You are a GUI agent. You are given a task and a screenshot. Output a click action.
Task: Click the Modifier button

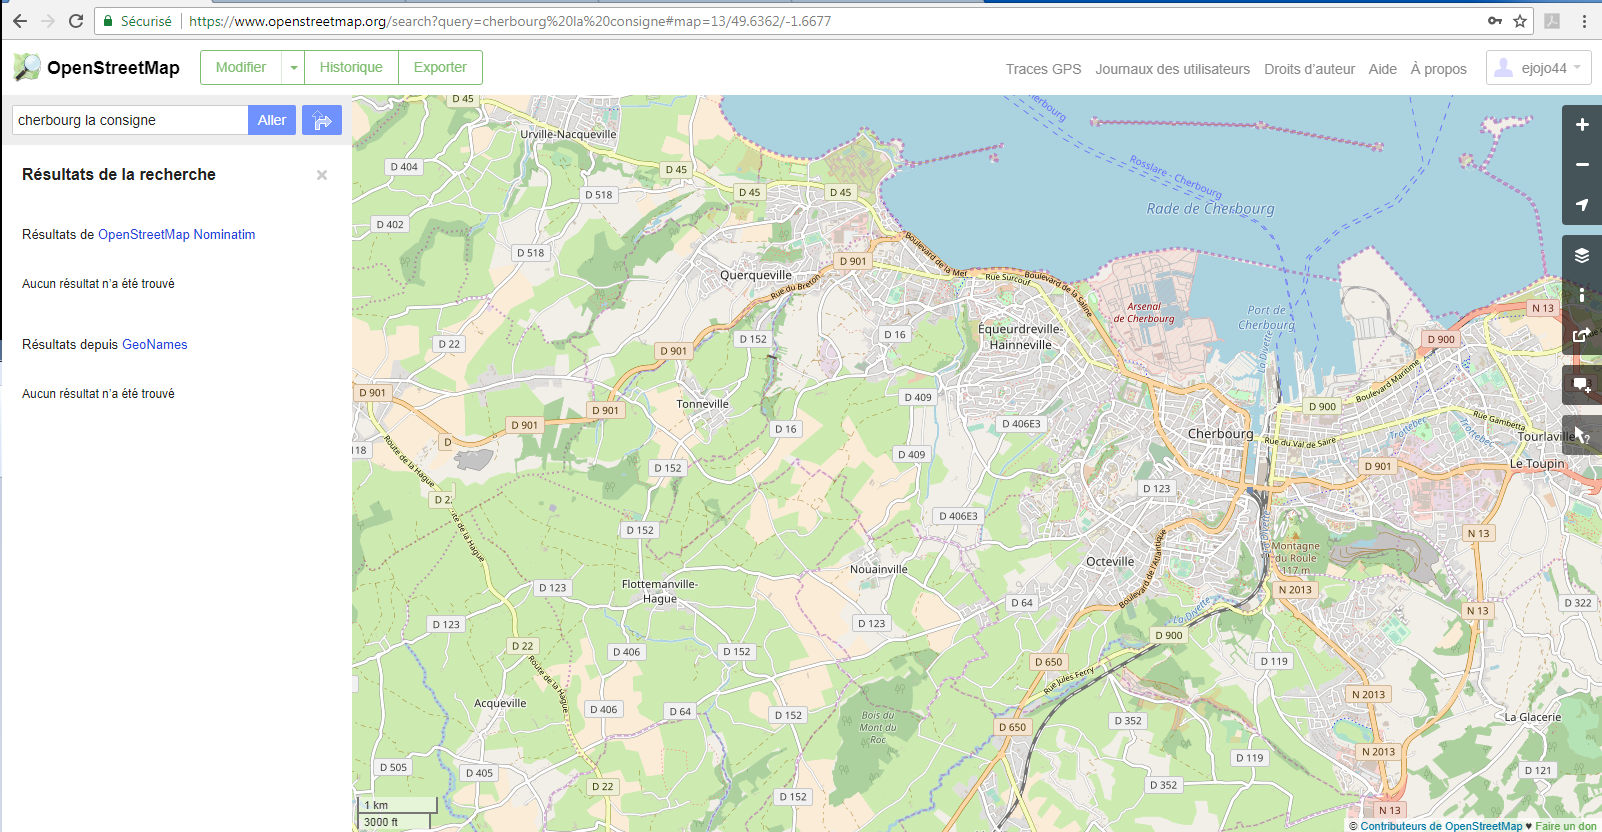[241, 68]
